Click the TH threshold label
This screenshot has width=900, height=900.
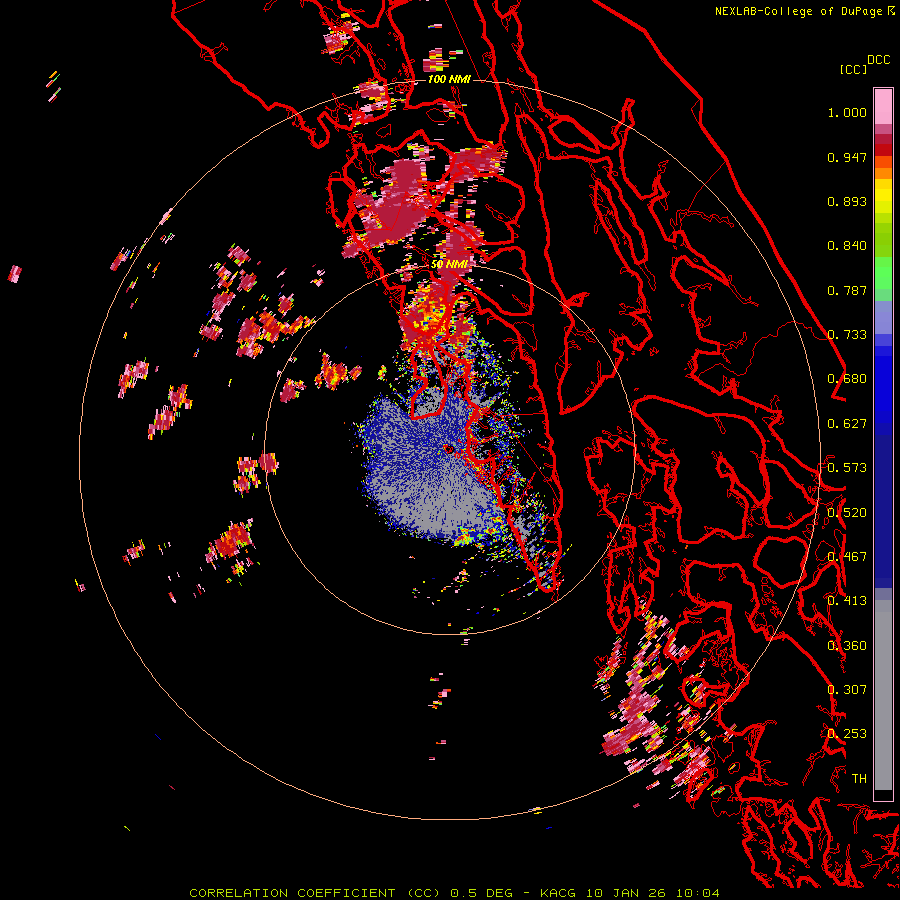859,779
